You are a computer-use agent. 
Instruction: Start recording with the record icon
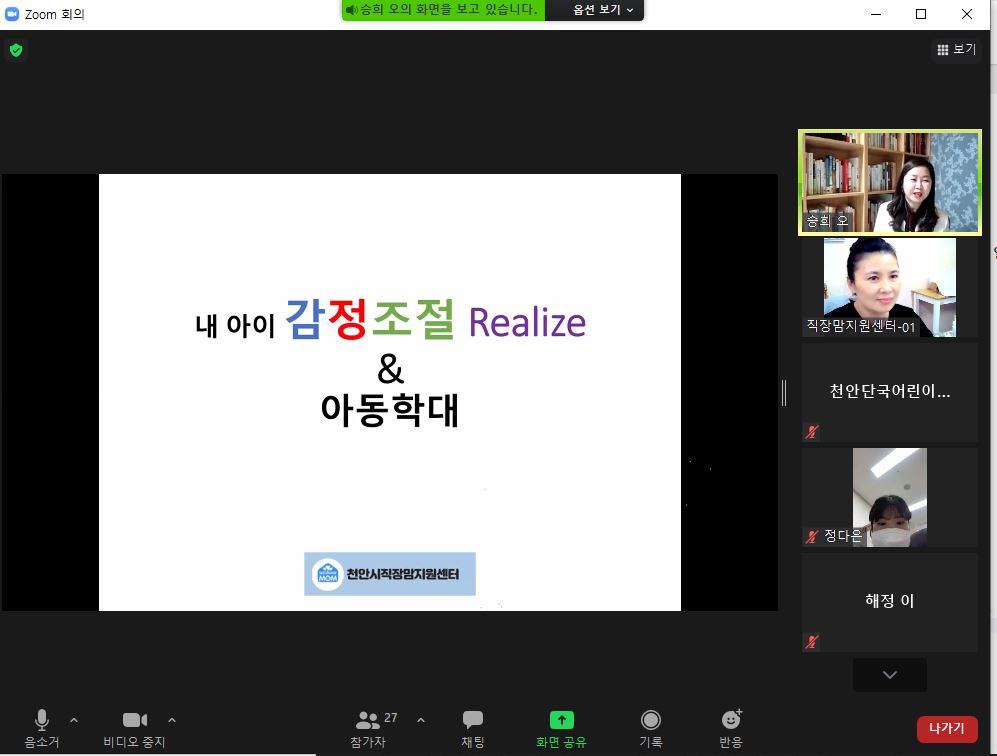point(651,720)
